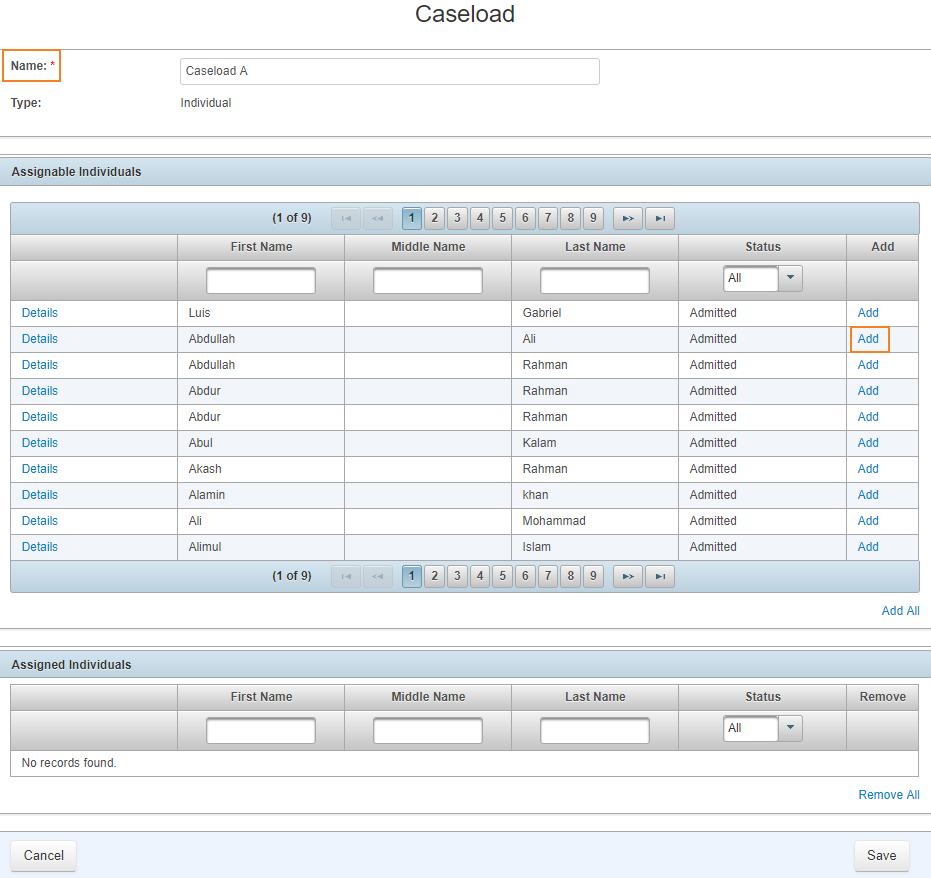The height and width of the screenshot is (878, 931).
Task: Open Status filter dropdown for Assigned Individuals
Action: click(790, 728)
